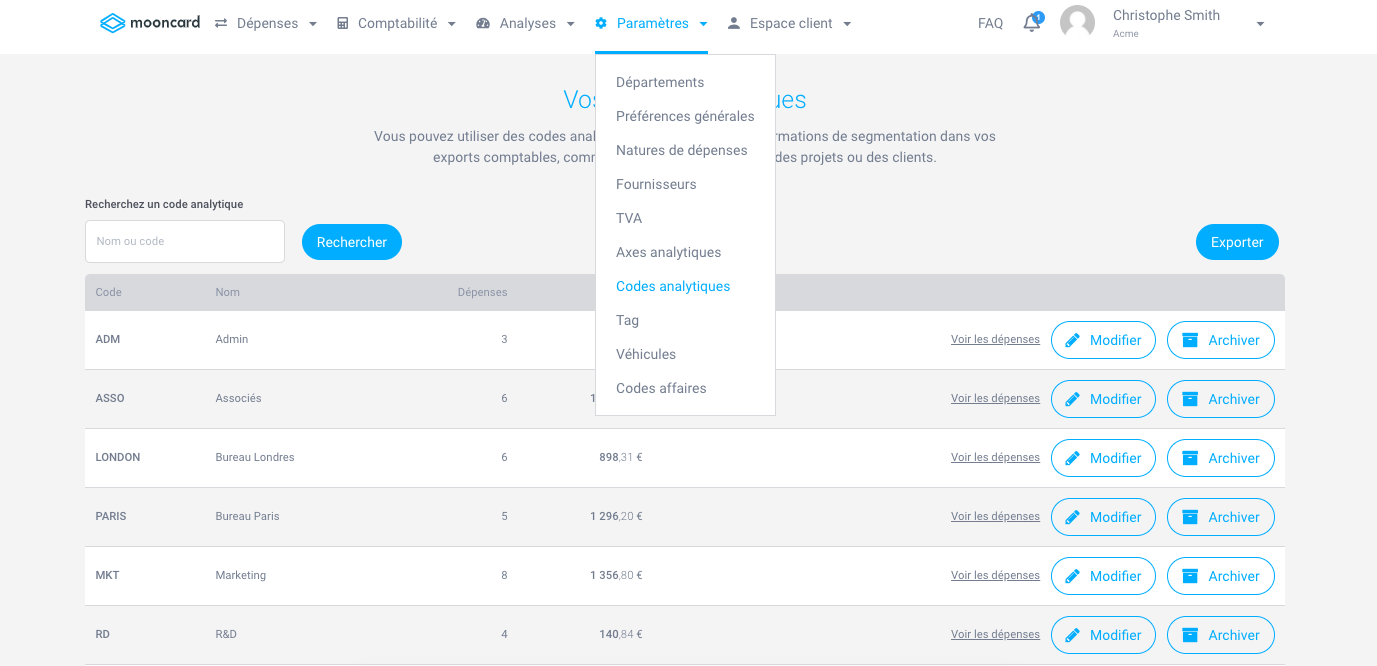Click the mooncard logo icon
This screenshot has width=1377, height=666.
point(112,23)
